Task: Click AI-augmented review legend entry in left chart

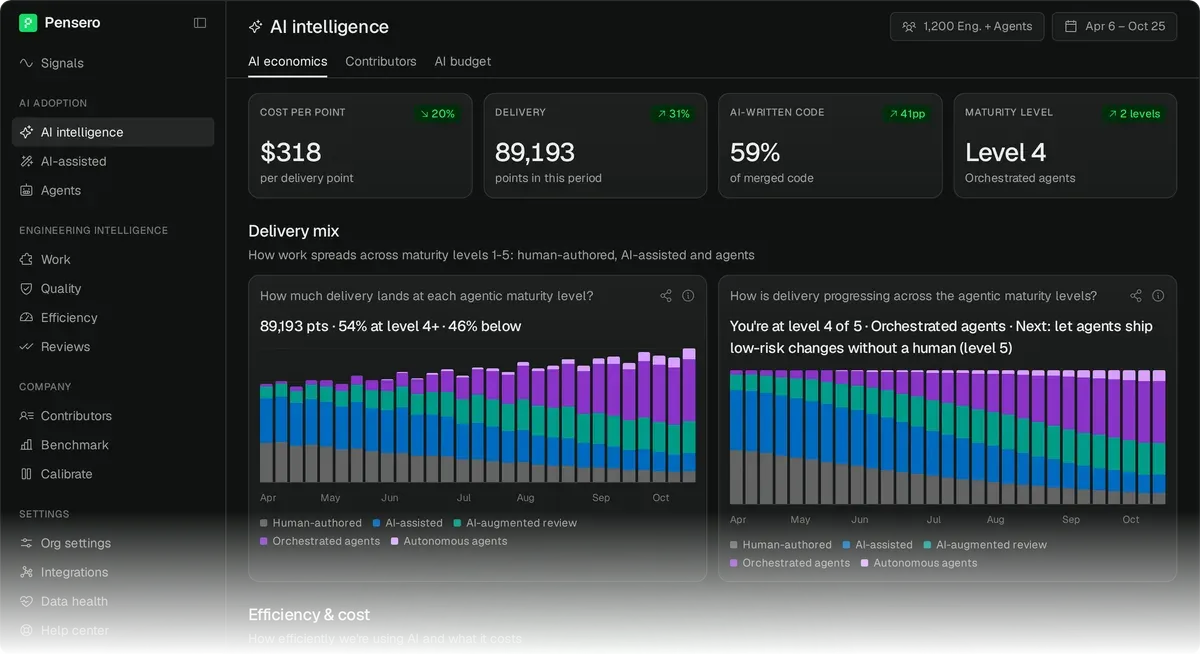Action: 515,523
